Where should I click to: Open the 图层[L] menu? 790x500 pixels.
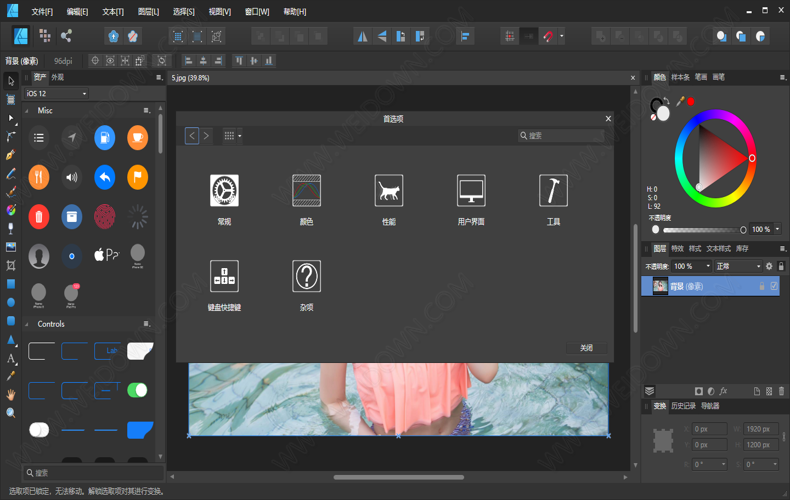click(x=148, y=12)
